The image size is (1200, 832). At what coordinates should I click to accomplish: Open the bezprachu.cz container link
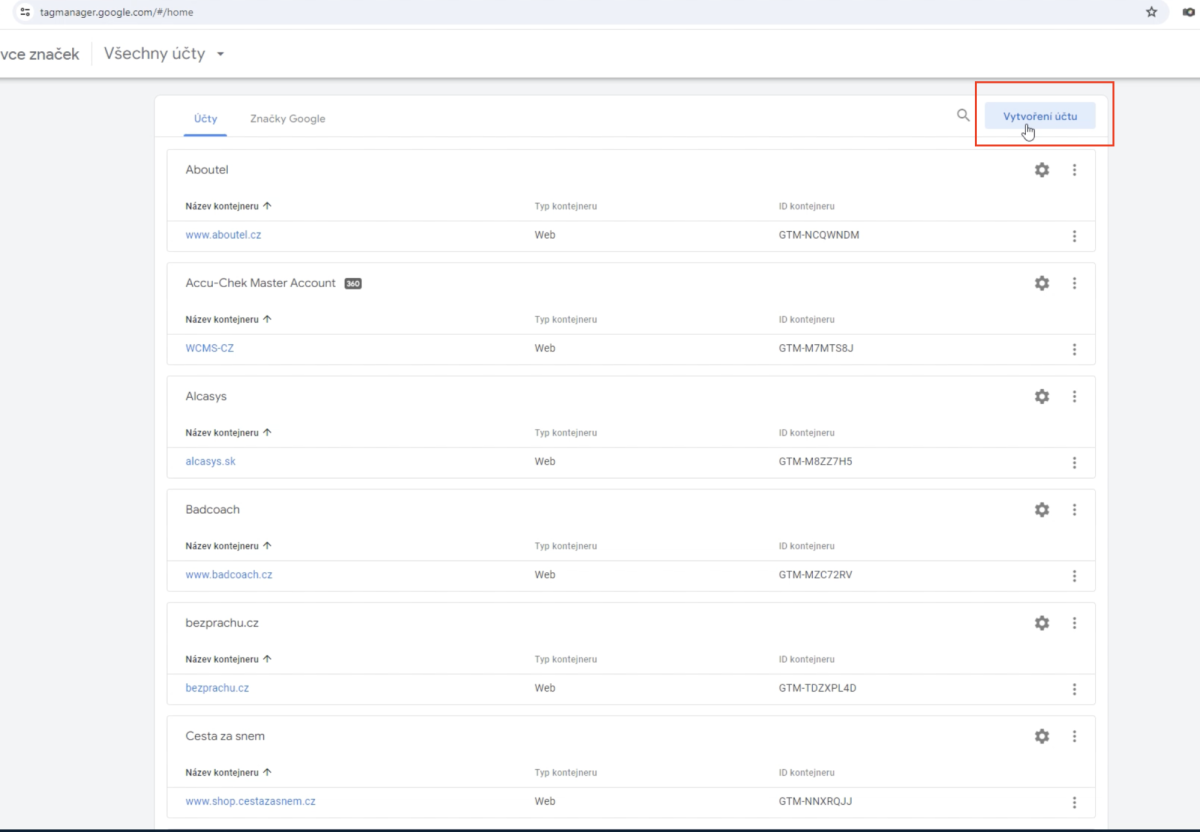[217, 688]
